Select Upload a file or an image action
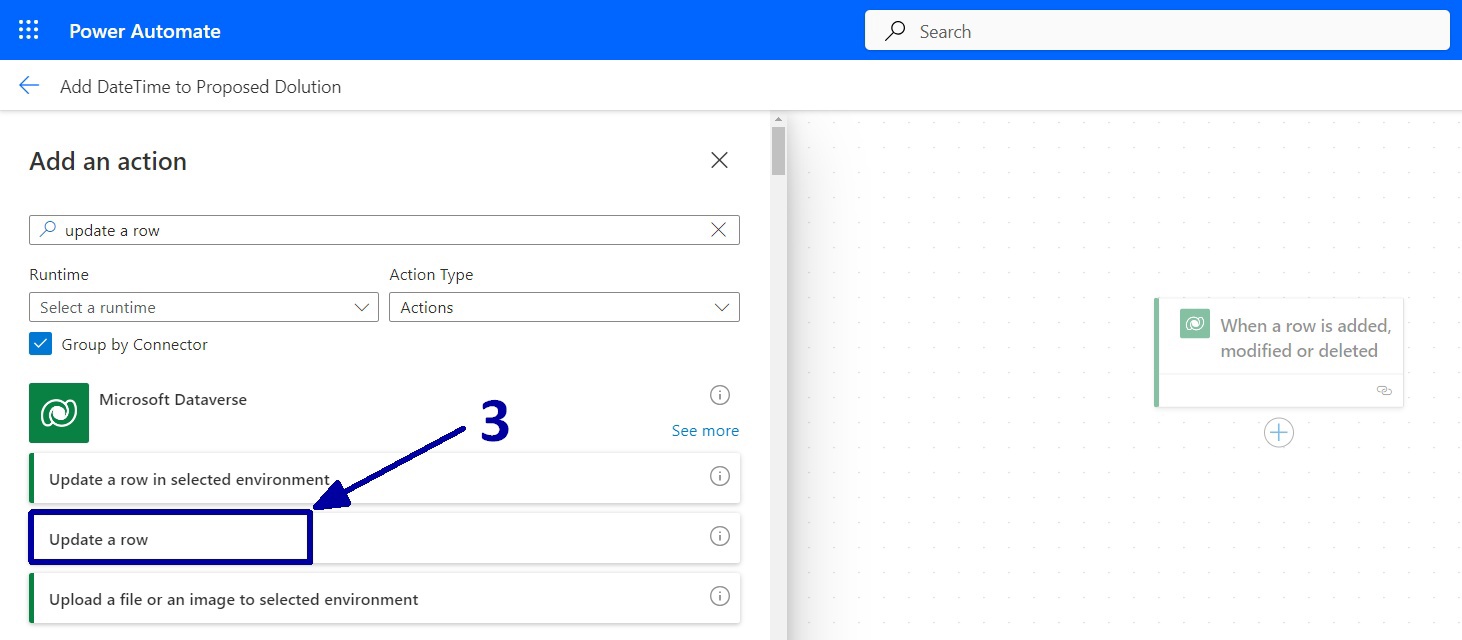Screen dimensions: 1462x640 (385, 598)
